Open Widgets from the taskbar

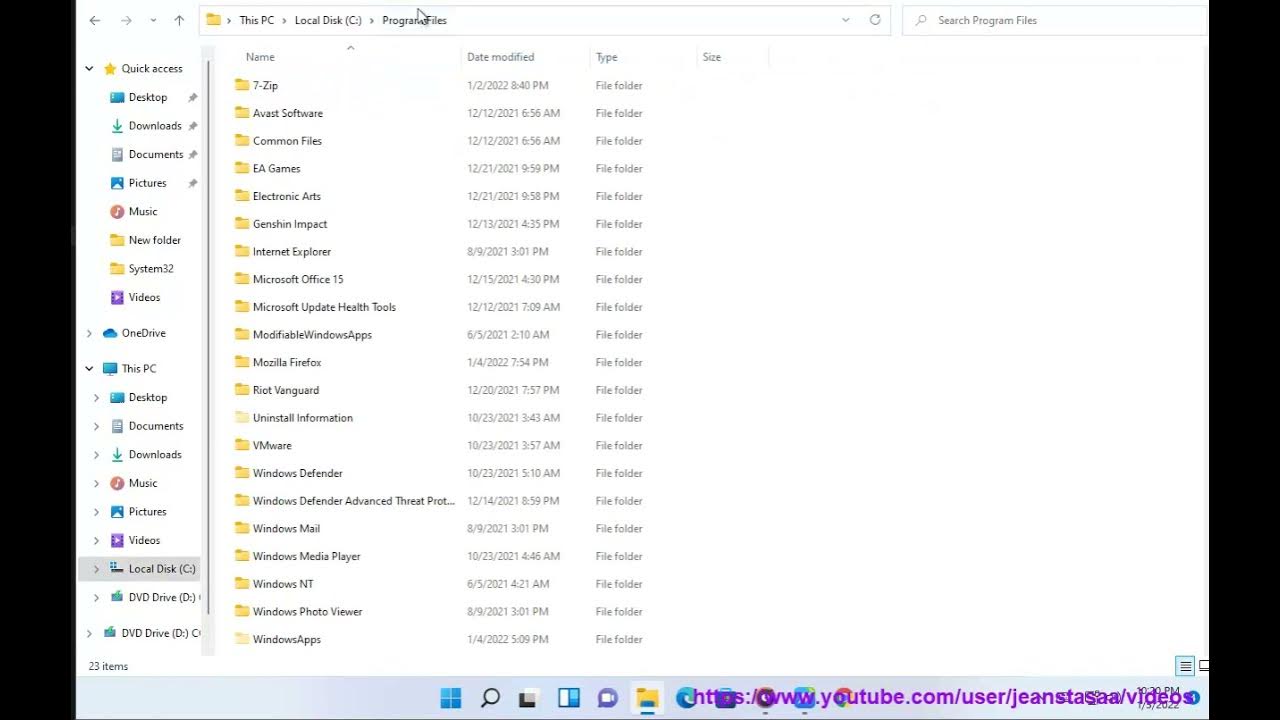tap(569, 698)
